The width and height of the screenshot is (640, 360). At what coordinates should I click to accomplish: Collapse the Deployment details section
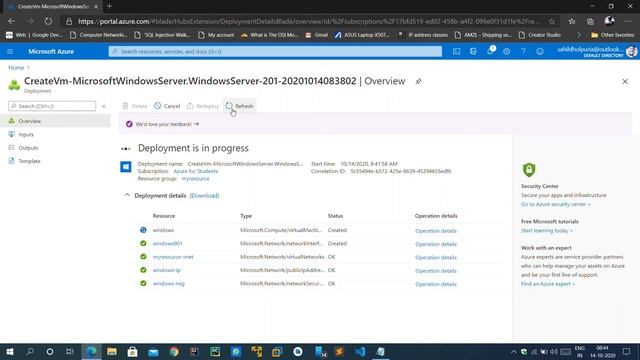(127, 196)
